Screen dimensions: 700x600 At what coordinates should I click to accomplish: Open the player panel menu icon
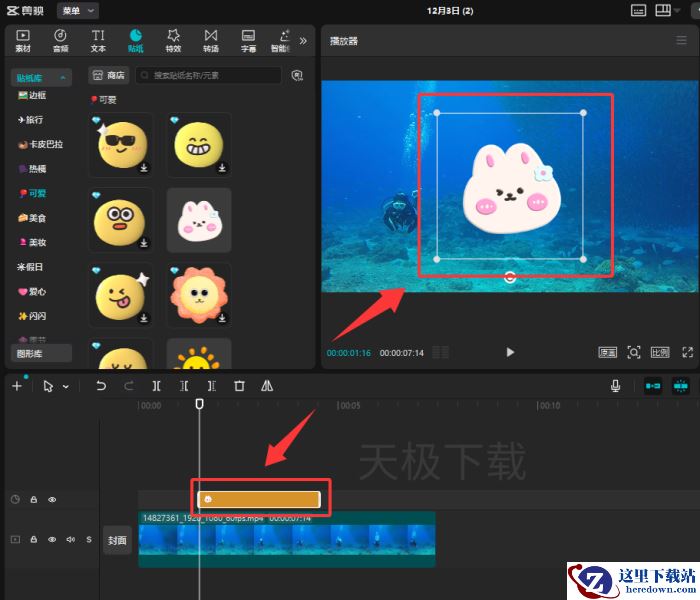tap(681, 41)
